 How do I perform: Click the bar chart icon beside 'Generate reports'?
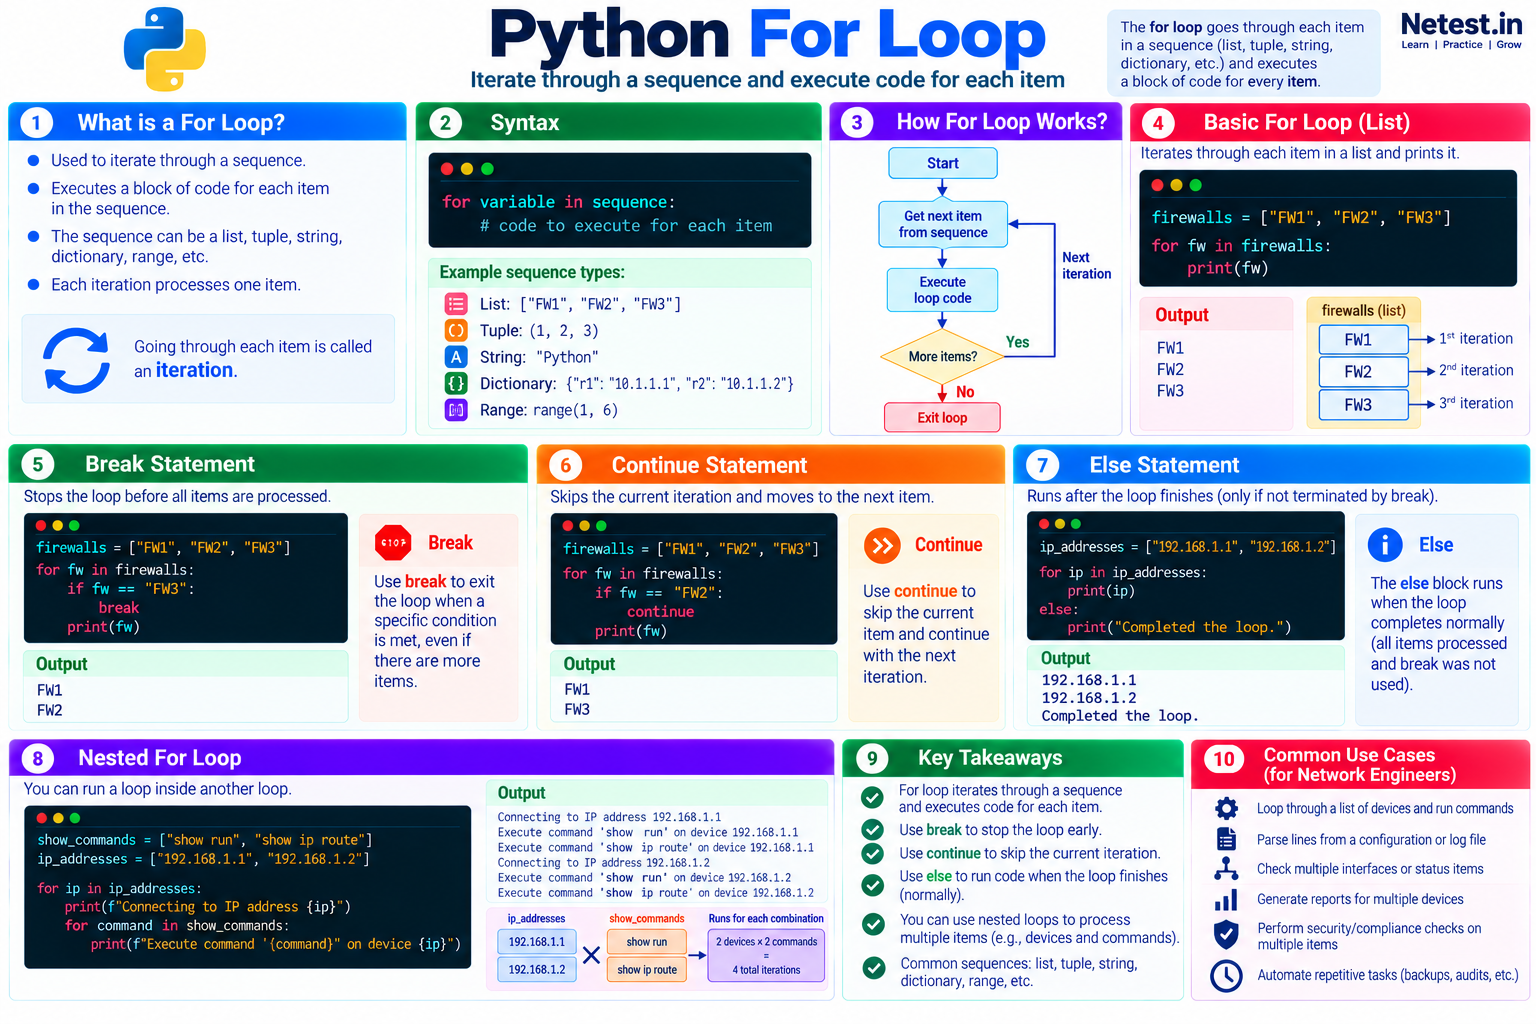1226,900
